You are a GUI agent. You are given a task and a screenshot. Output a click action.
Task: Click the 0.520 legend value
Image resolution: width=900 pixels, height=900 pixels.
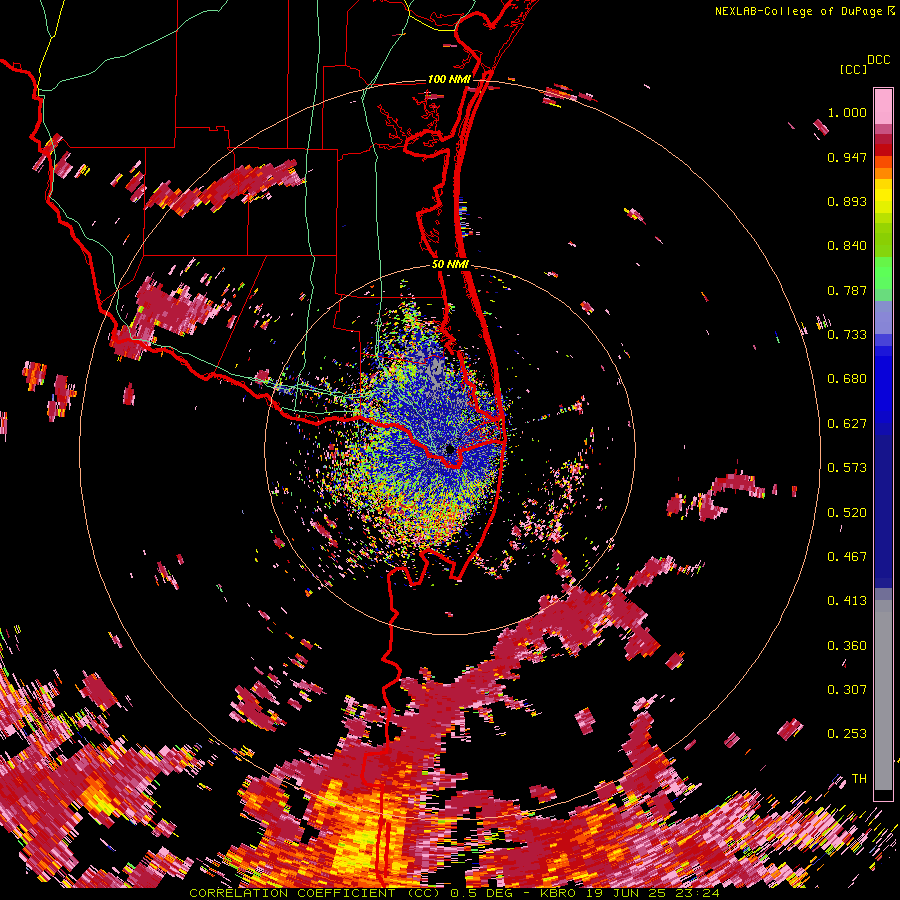coord(847,513)
